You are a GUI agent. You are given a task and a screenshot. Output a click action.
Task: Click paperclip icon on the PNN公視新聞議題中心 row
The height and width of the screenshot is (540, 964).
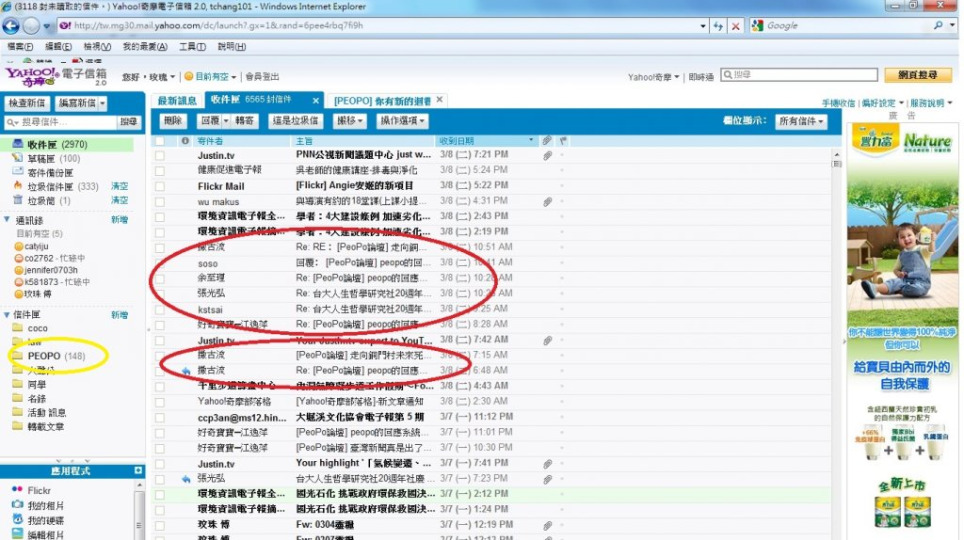tap(547, 156)
